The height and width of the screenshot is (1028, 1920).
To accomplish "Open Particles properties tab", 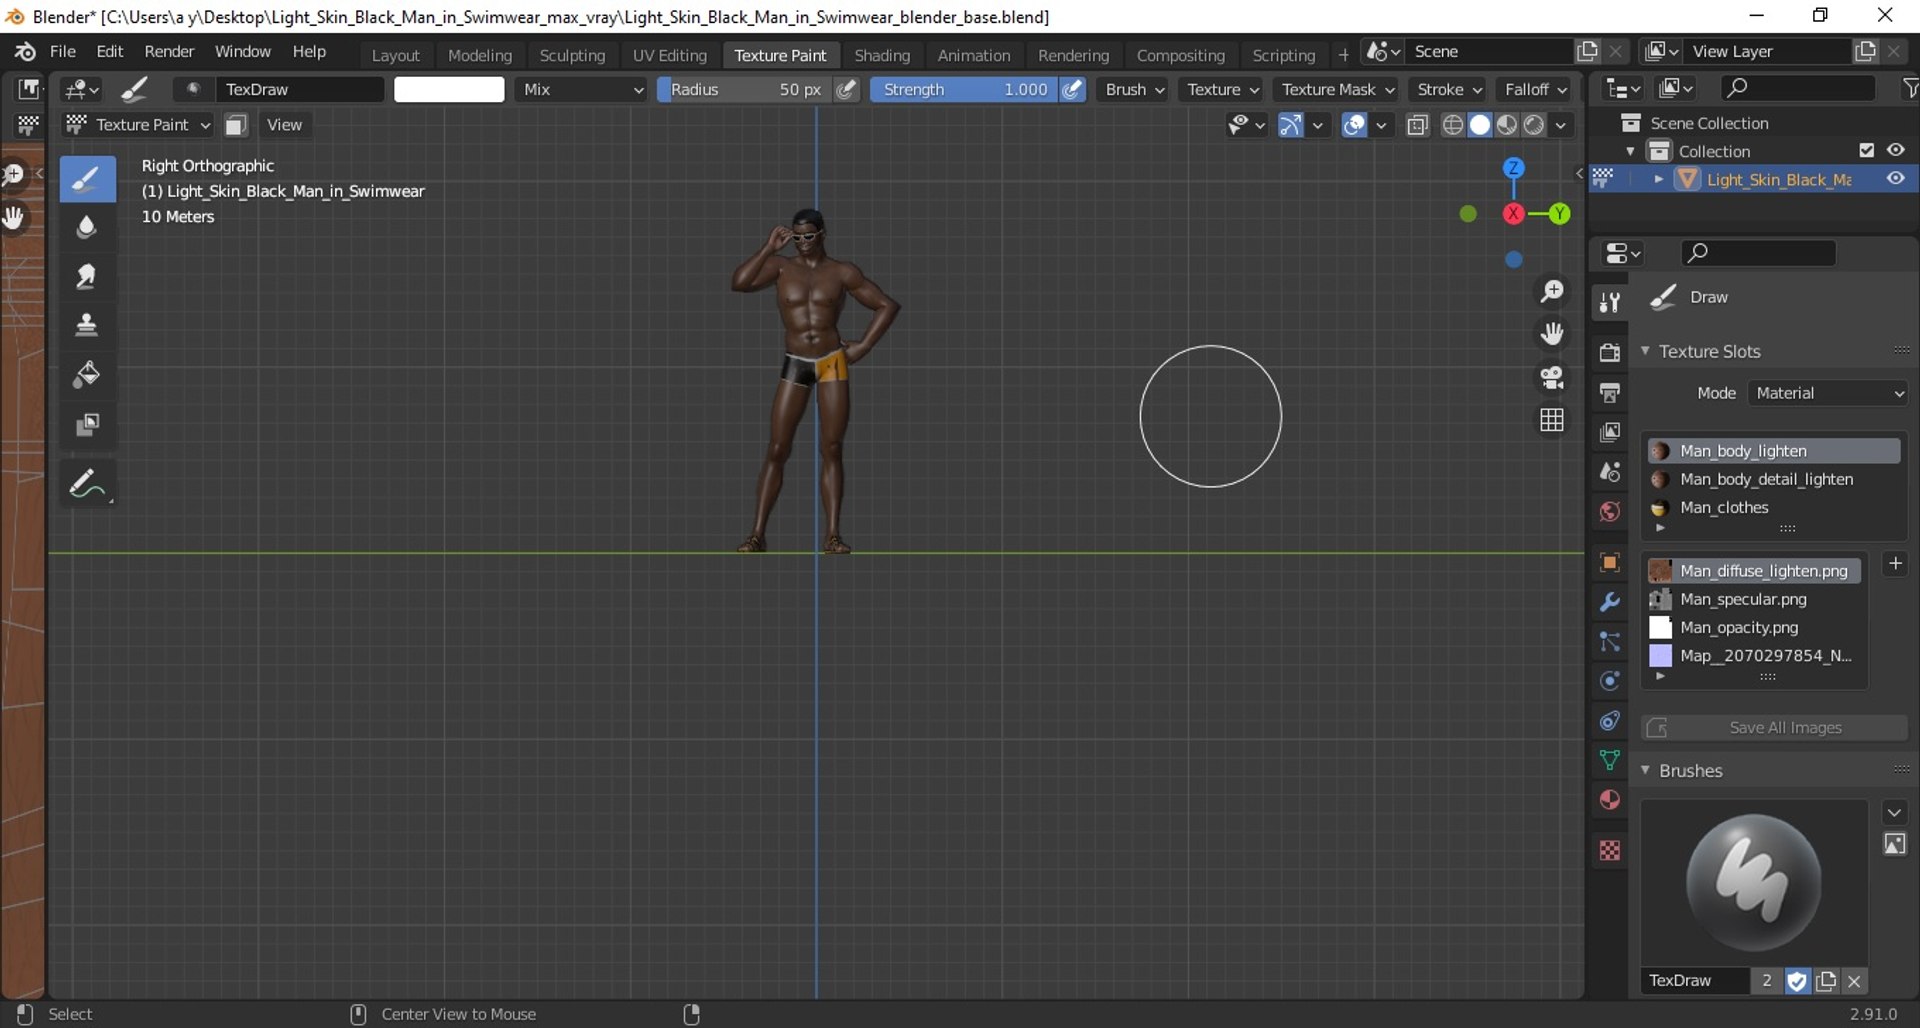I will point(1610,641).
